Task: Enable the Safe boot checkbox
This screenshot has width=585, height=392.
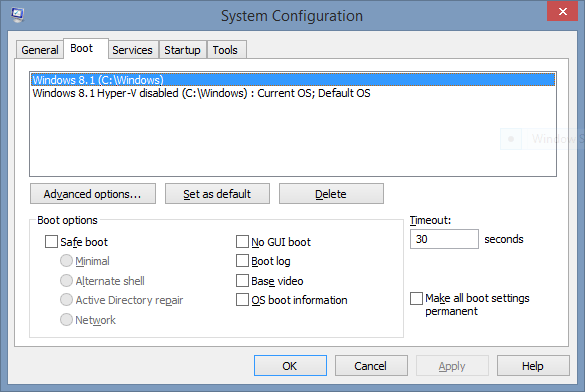Action: (51, 242)
